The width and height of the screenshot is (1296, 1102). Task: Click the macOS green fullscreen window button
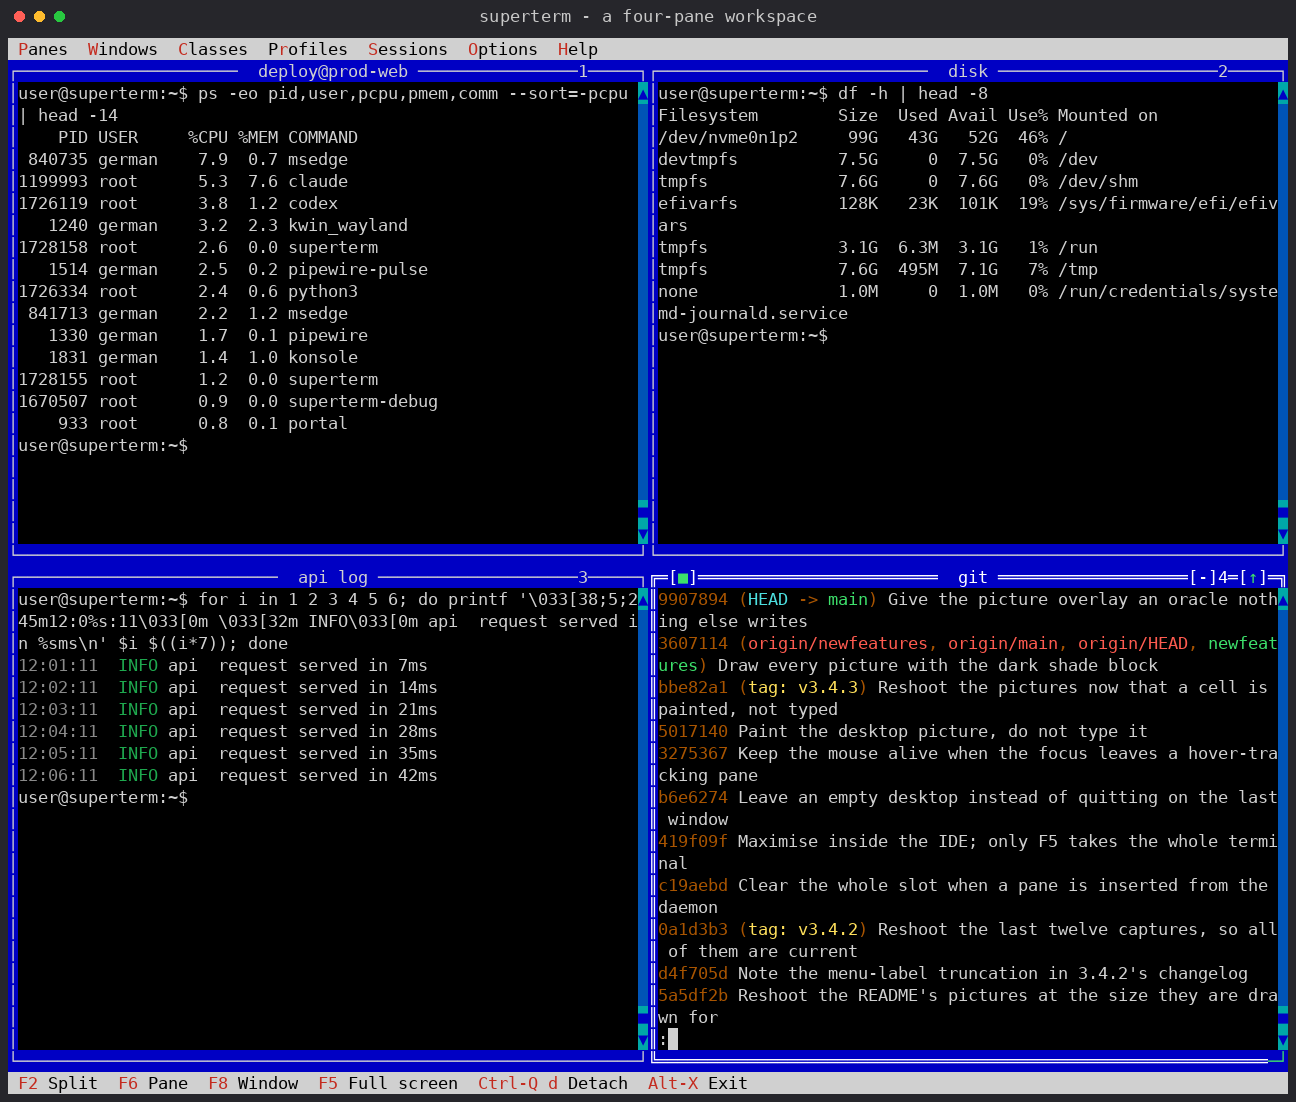(59, 16)
